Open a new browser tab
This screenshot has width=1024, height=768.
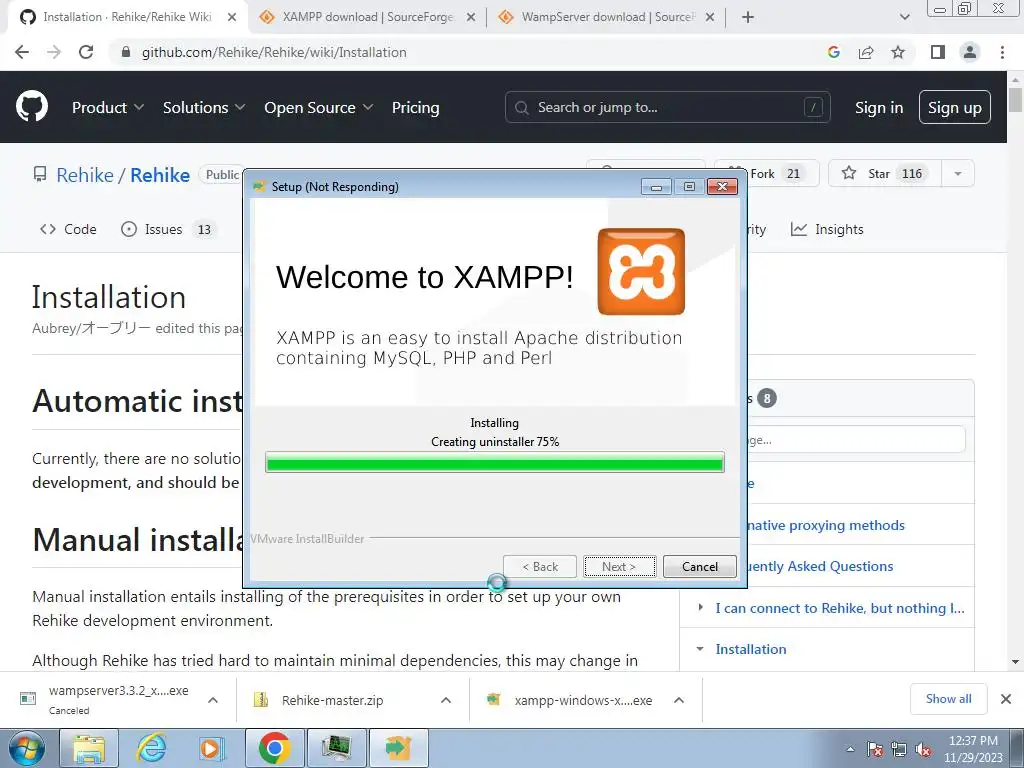[x=748, y=17]
